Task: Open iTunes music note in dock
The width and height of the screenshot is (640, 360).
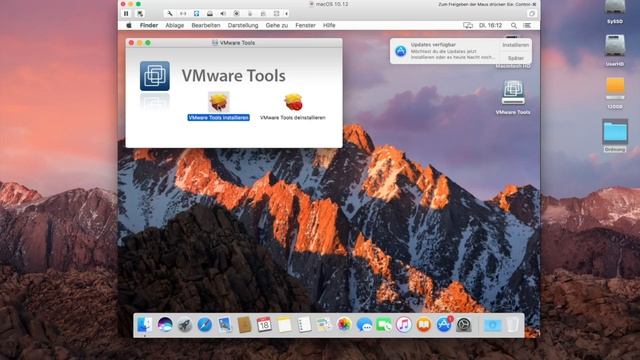Action: pyautogui.click(x=404, y=325)
